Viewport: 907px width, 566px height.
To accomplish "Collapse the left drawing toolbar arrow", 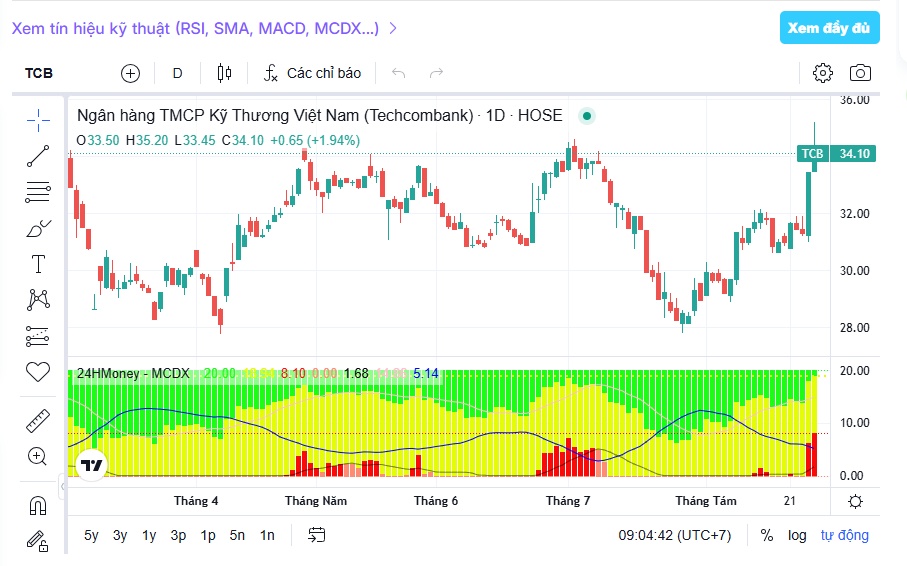I will 62,486.
